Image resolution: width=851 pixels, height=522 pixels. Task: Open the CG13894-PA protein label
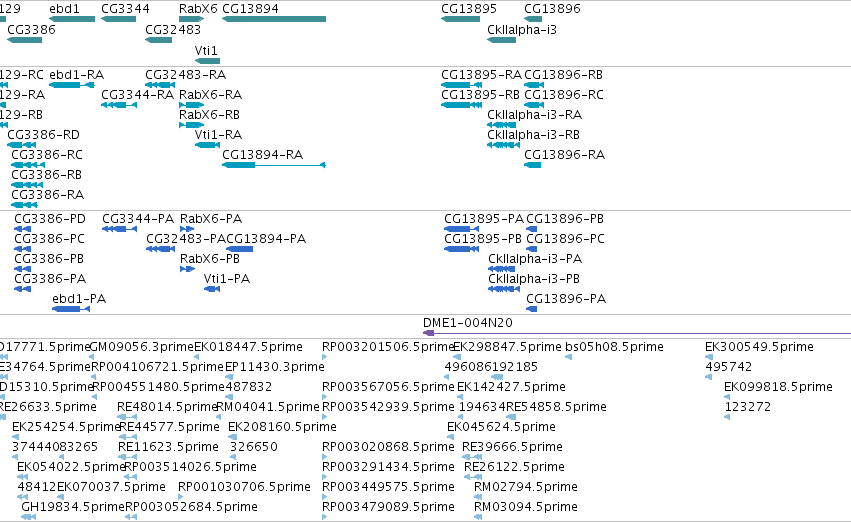[266, 239]
